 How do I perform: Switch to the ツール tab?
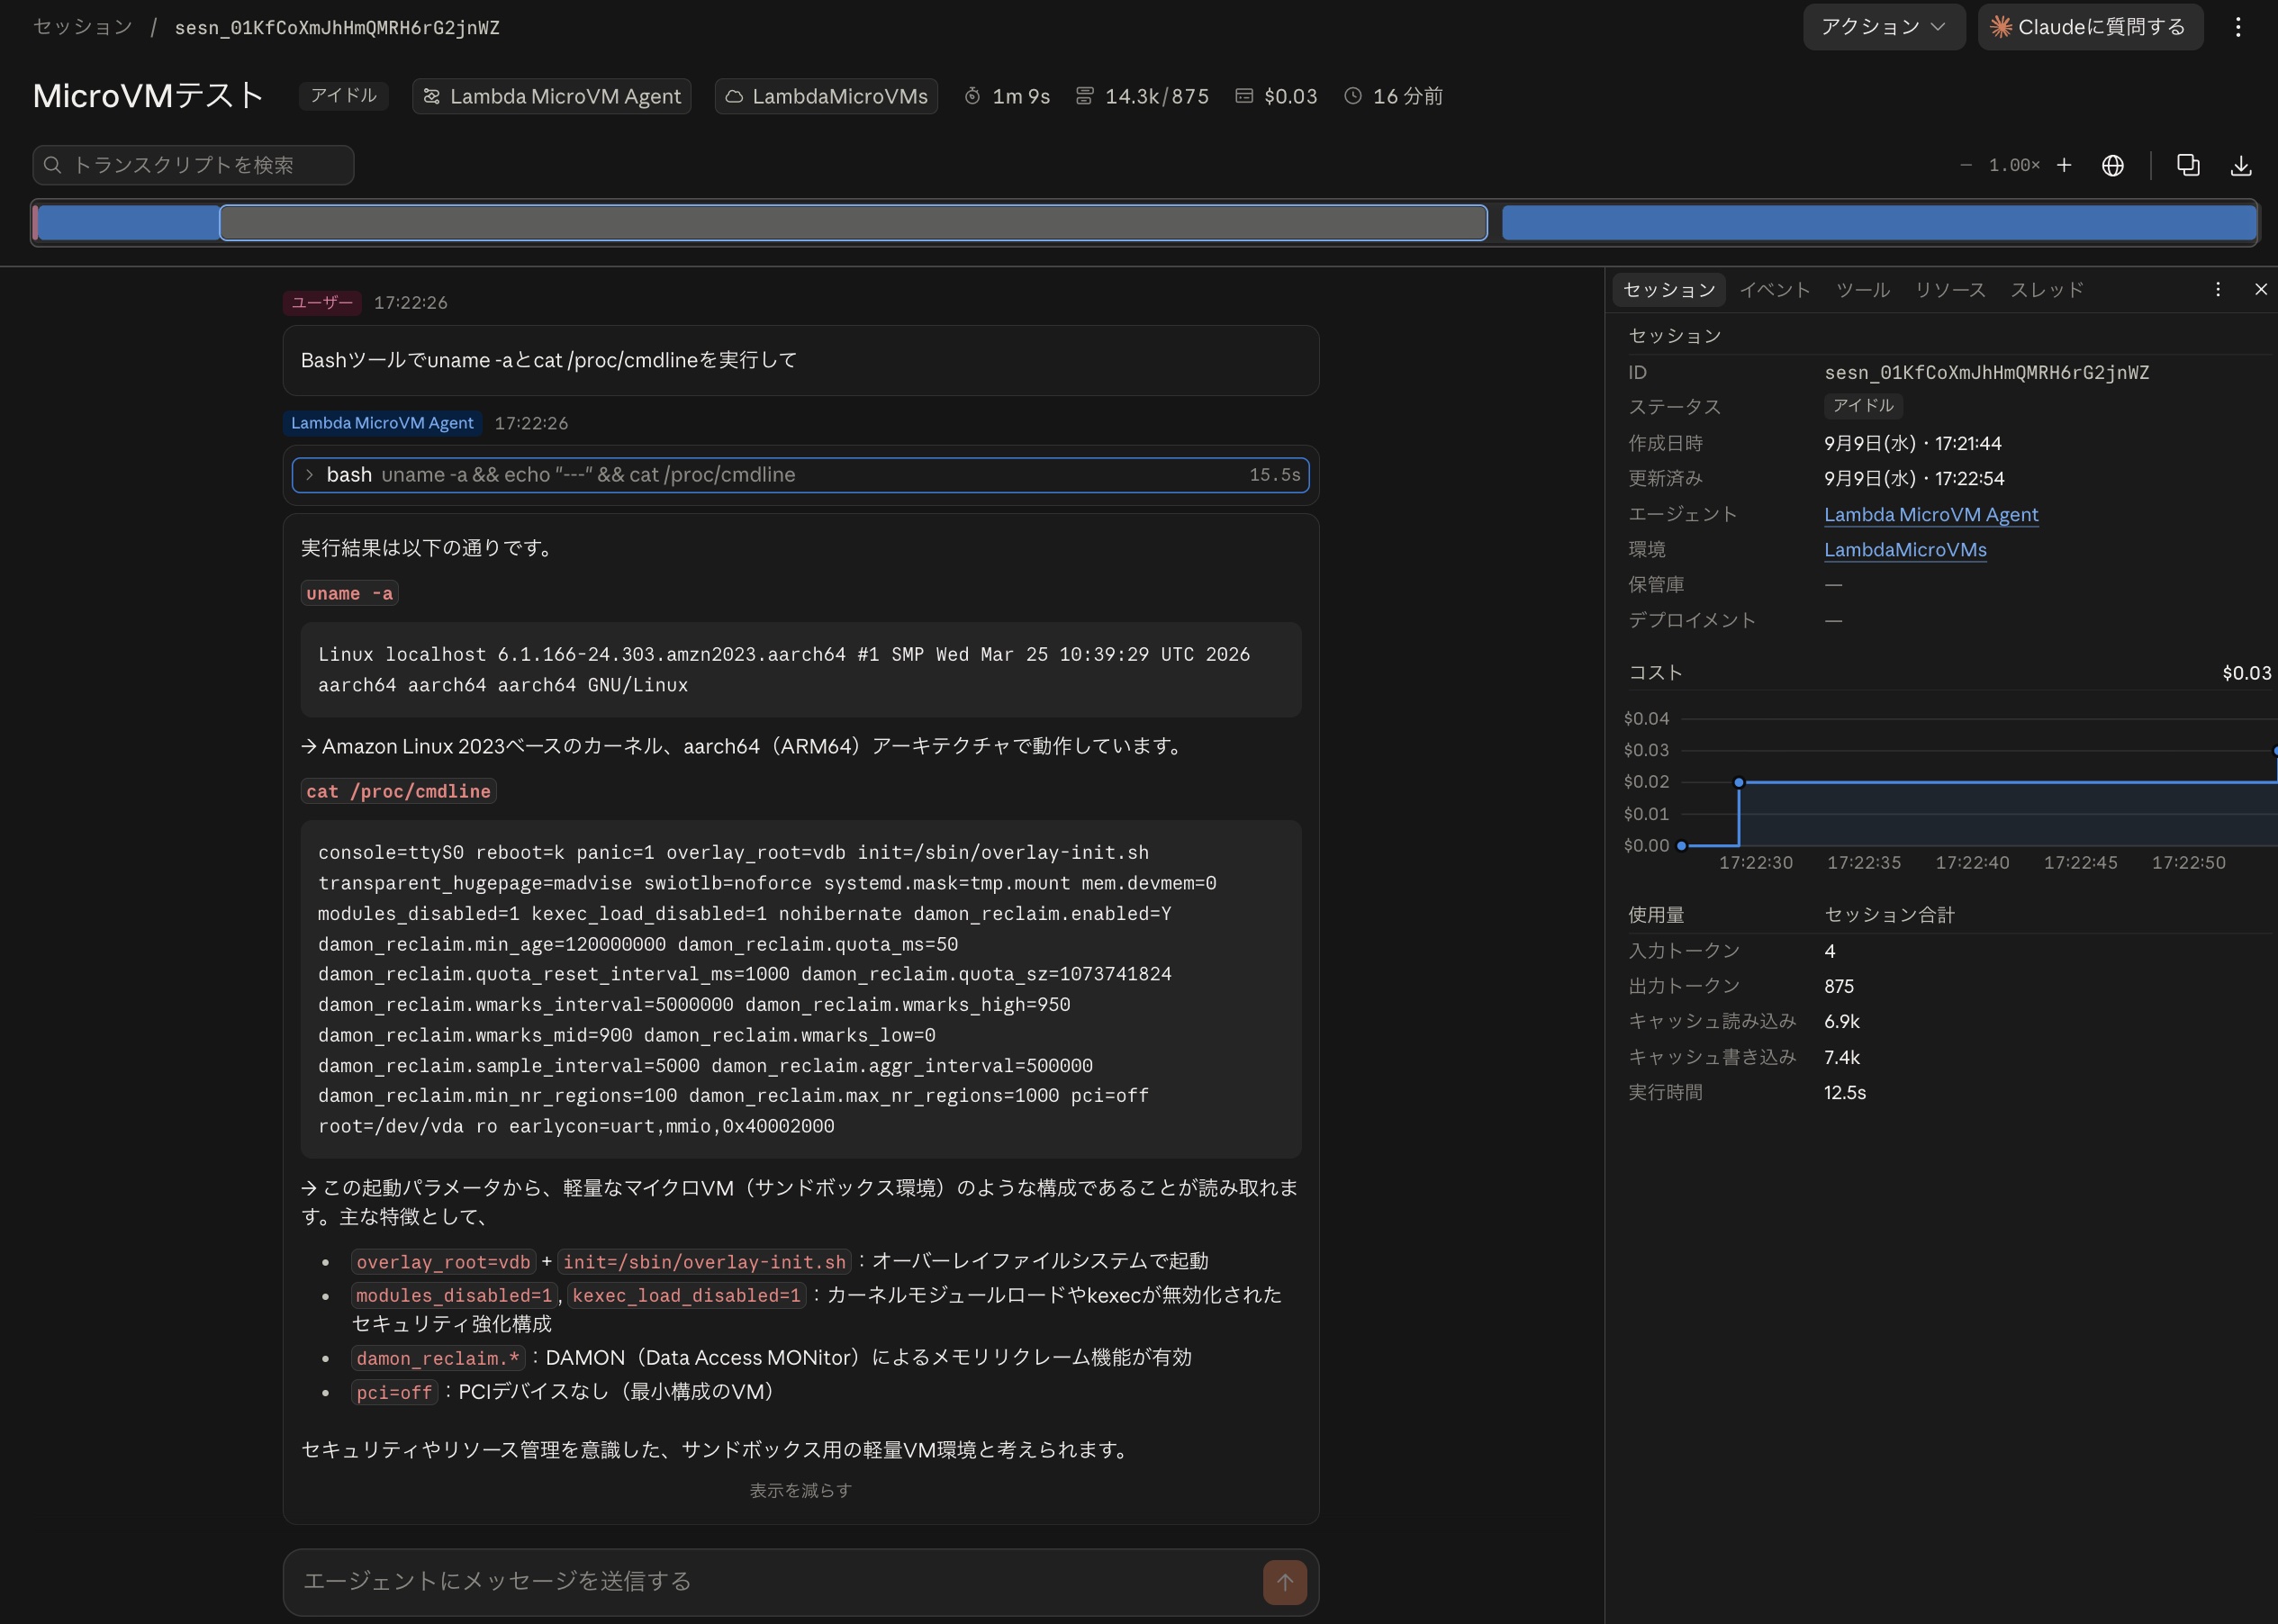click(1863, 290)
